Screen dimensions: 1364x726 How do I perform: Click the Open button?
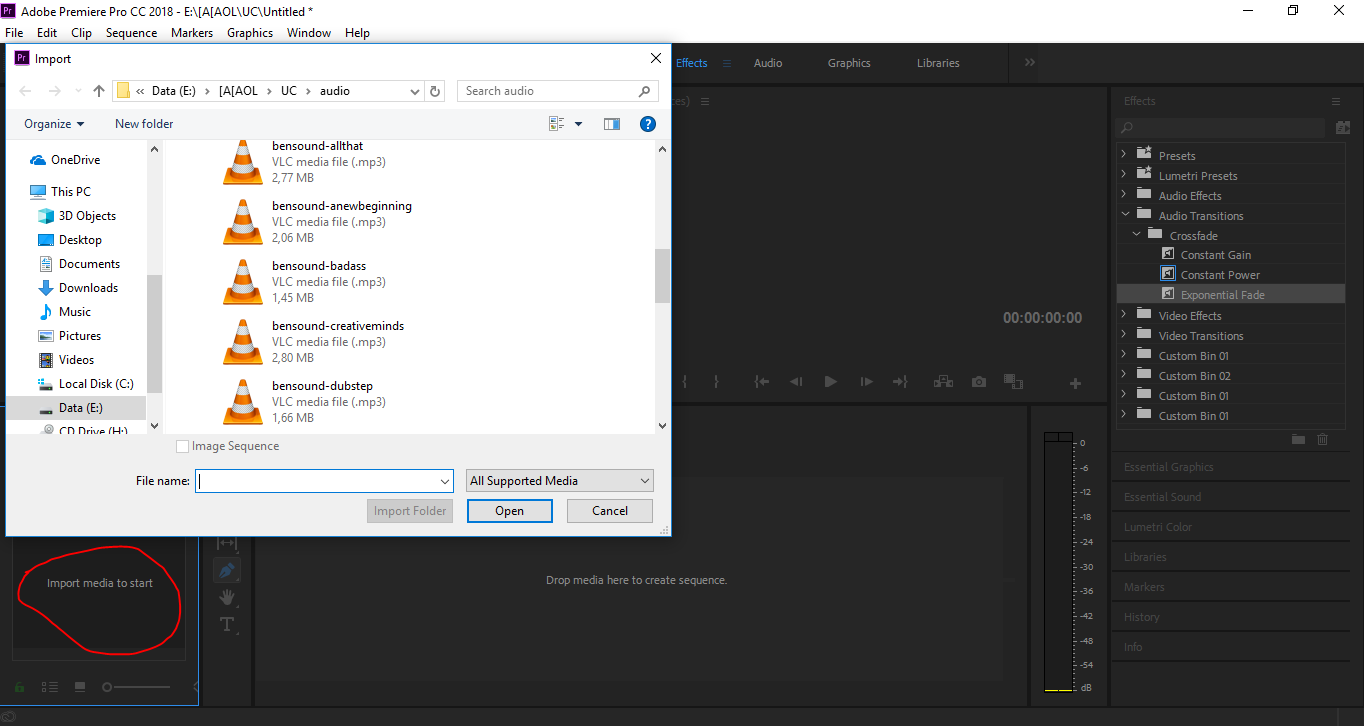click(x=510, y=511)
